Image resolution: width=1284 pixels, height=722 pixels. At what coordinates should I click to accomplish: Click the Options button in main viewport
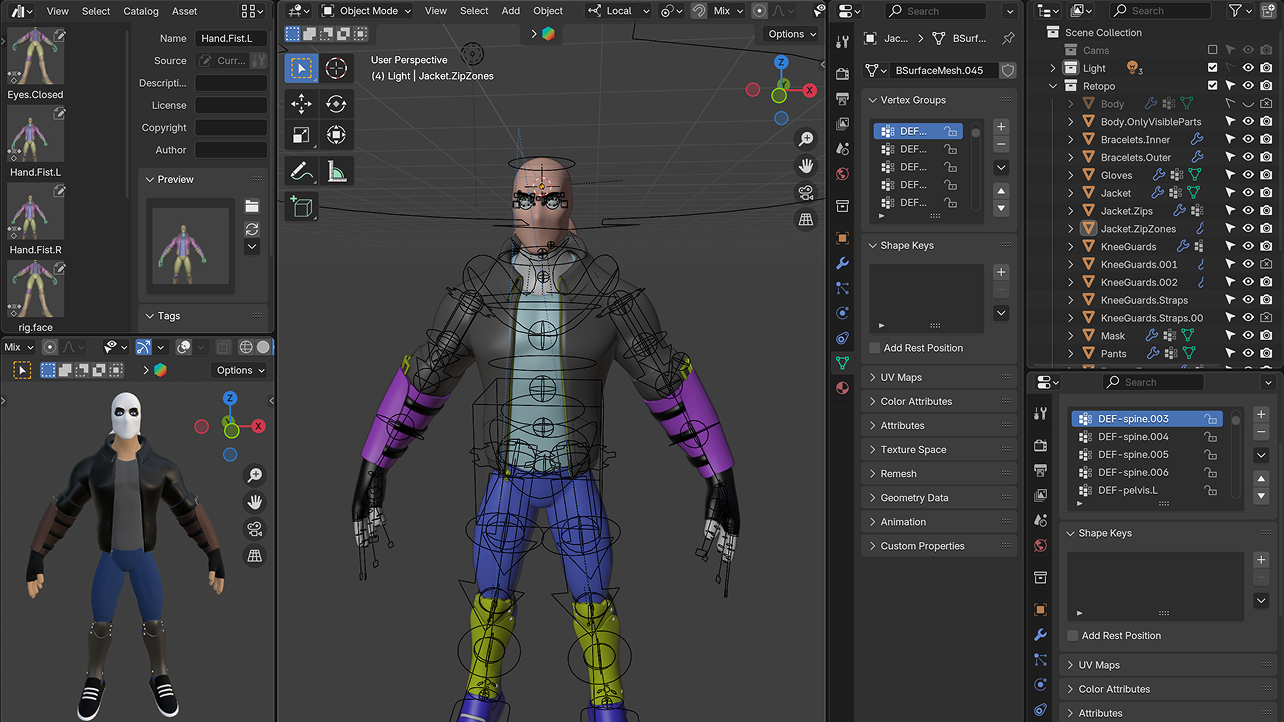point(792,34)
